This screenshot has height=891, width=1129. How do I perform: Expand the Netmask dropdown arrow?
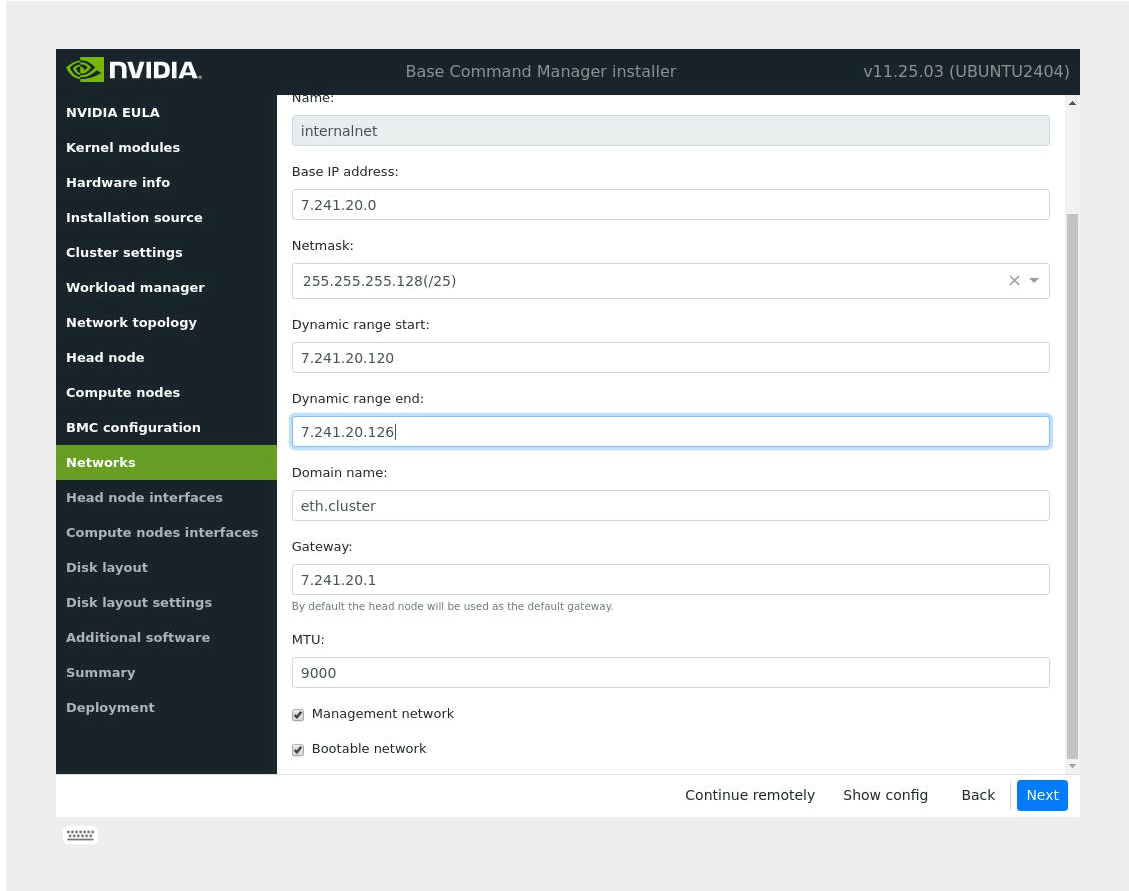pos(1034,281)
